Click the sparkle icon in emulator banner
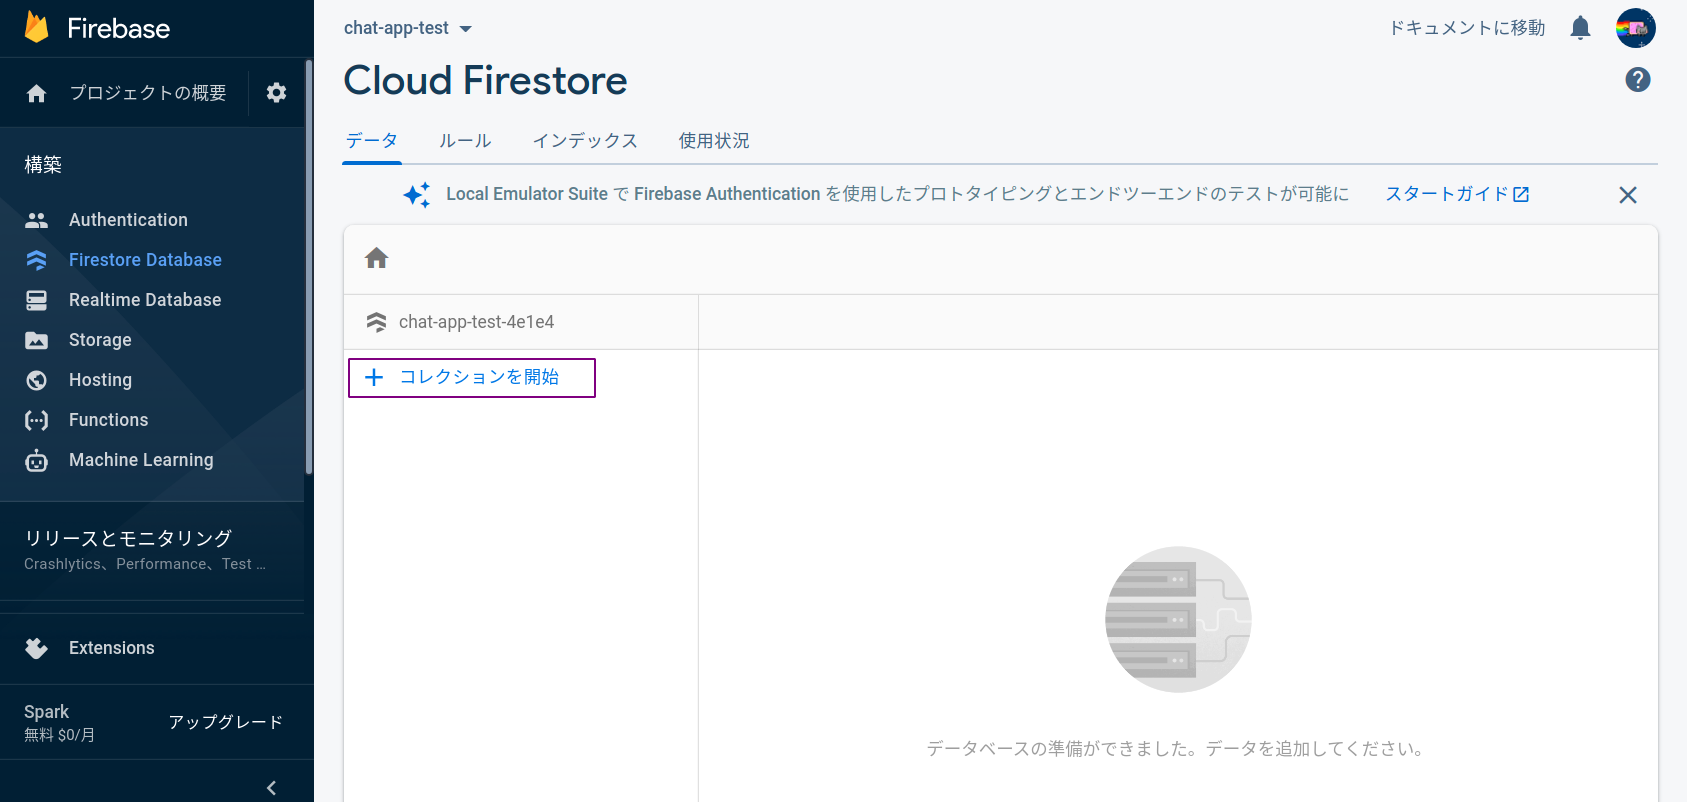Screen dimensions: 1687x802 (x=417, y=195)
